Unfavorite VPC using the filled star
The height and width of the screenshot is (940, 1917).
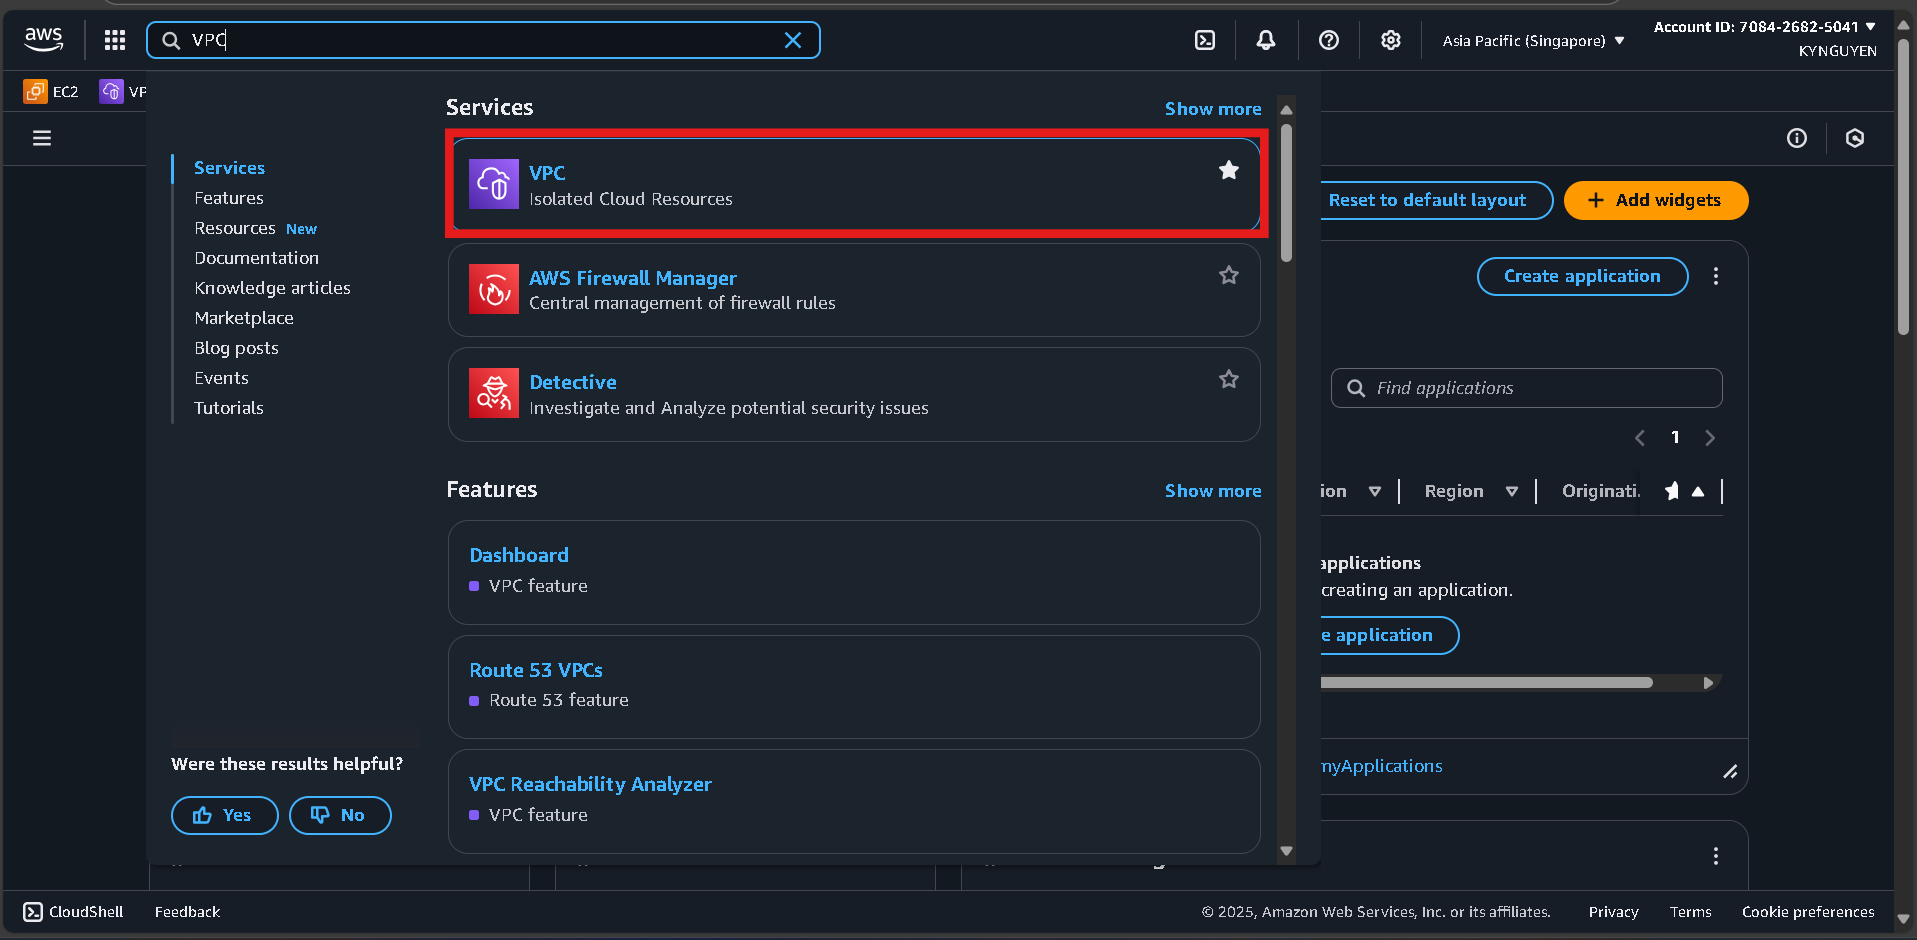pyautogui.click(x=1228, y=171)
